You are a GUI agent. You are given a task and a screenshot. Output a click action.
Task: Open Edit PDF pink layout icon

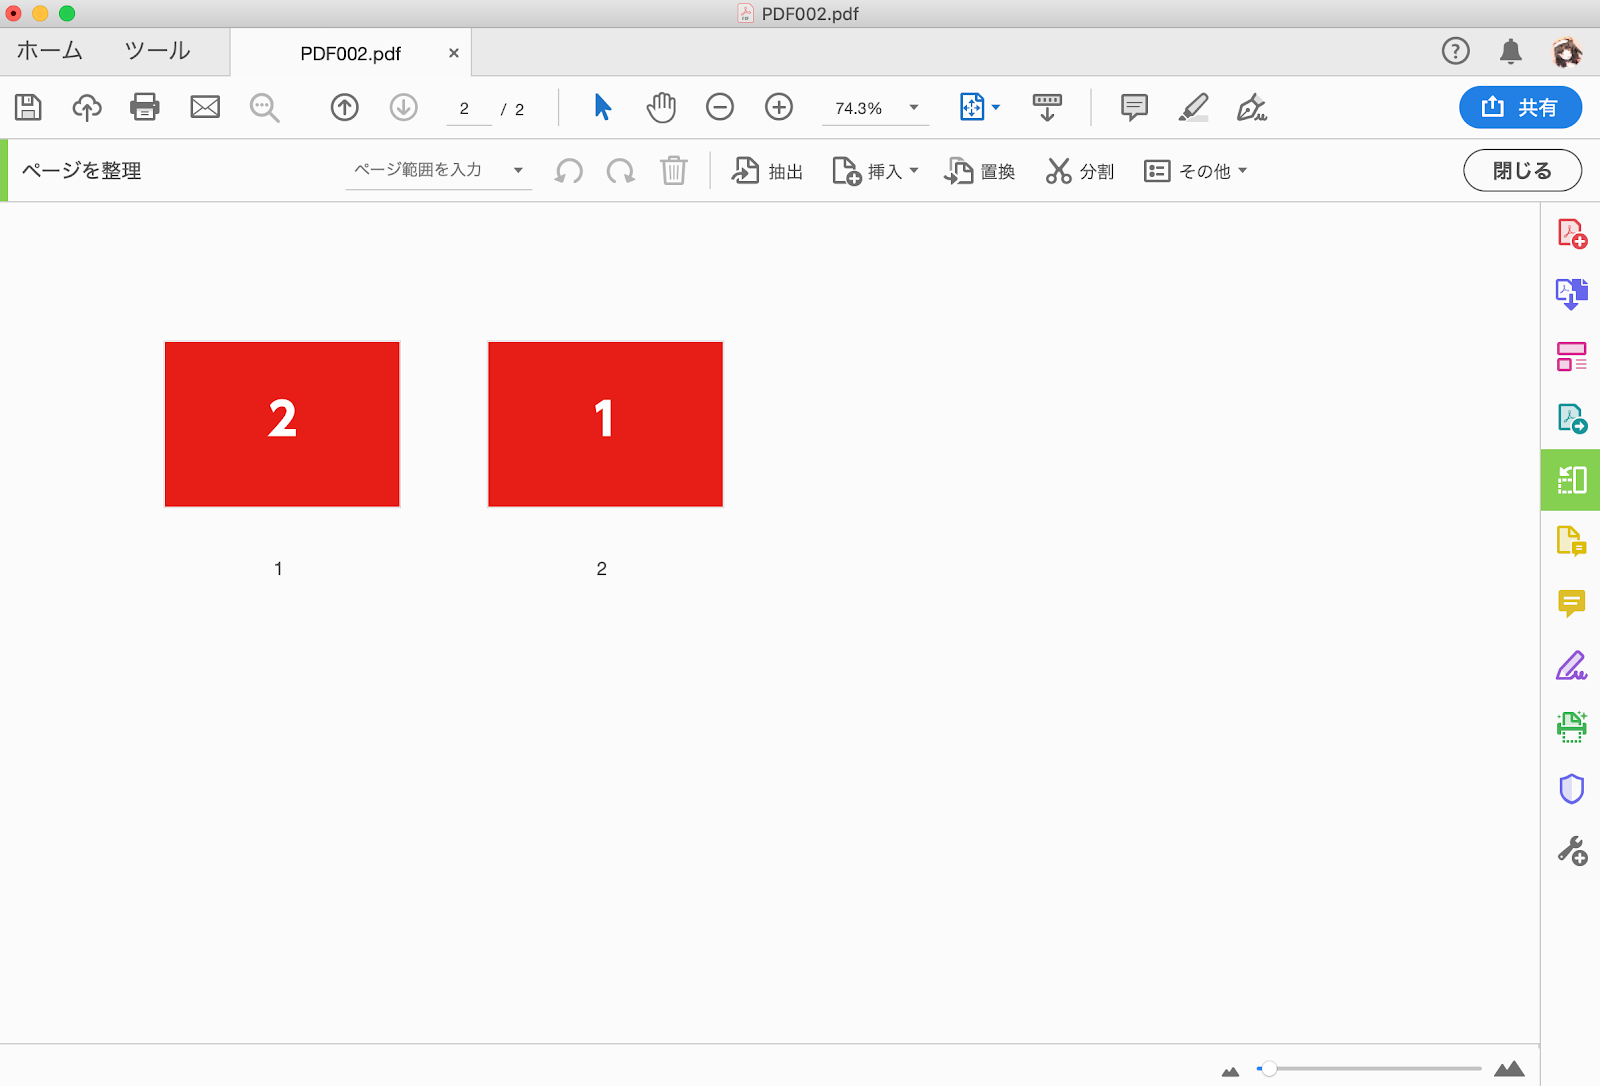[x=1572, y=357]
